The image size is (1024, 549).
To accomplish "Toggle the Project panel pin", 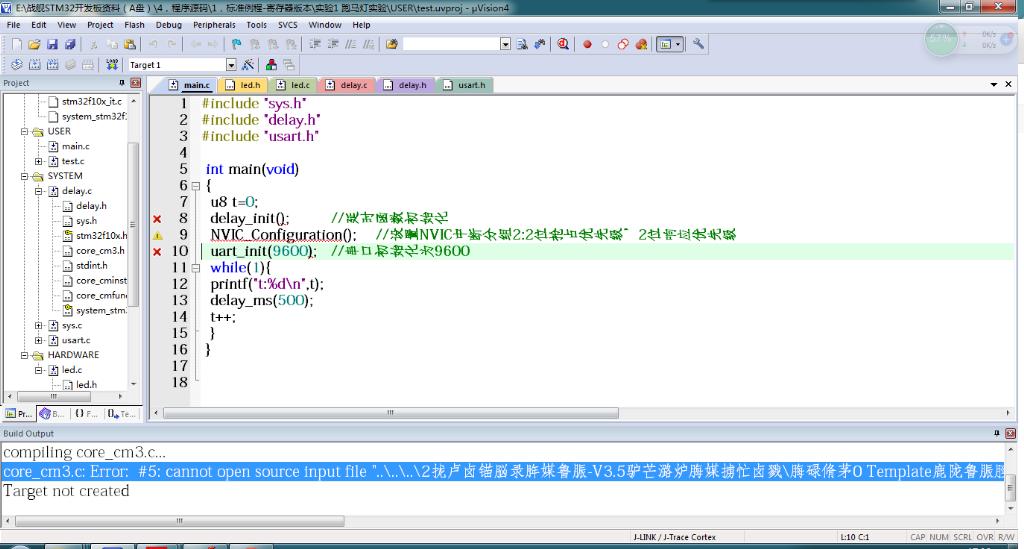I will click(121, 83).
